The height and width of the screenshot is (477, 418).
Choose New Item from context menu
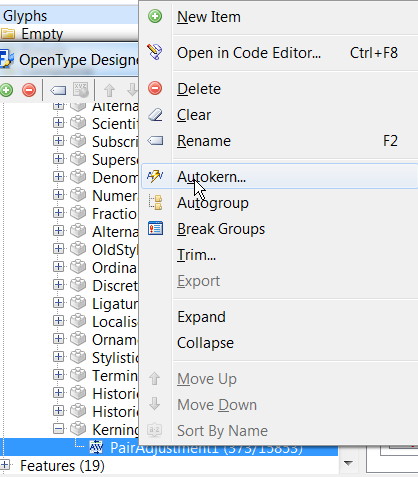pyautogui.click(x=209, y=17)
